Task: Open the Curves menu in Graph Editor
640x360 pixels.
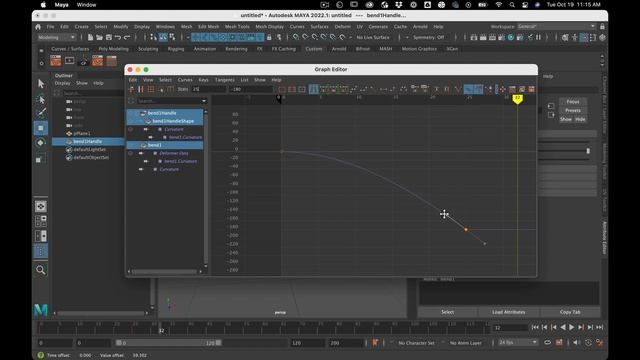Action: pyautogui.click(x=185, y=80)
